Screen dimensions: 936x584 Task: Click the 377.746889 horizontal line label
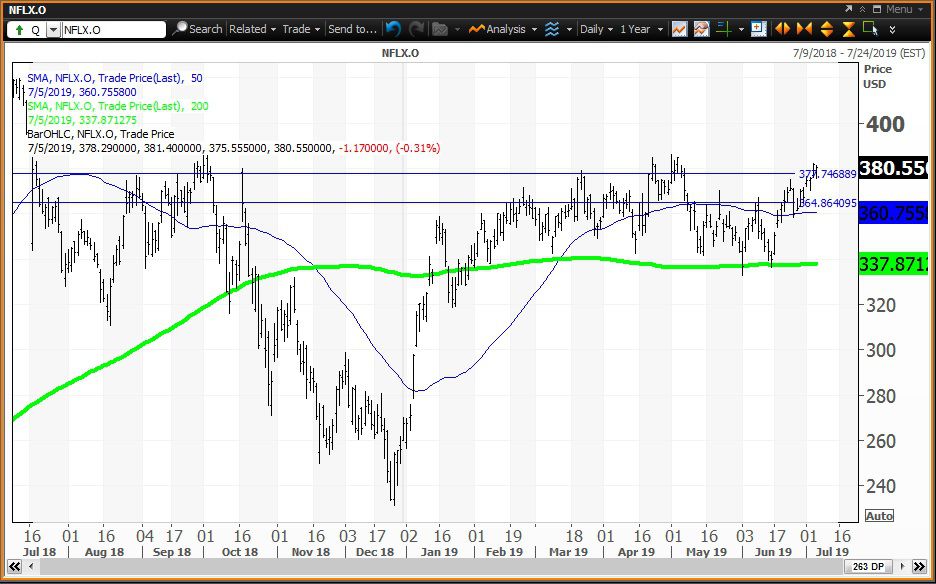827,174
